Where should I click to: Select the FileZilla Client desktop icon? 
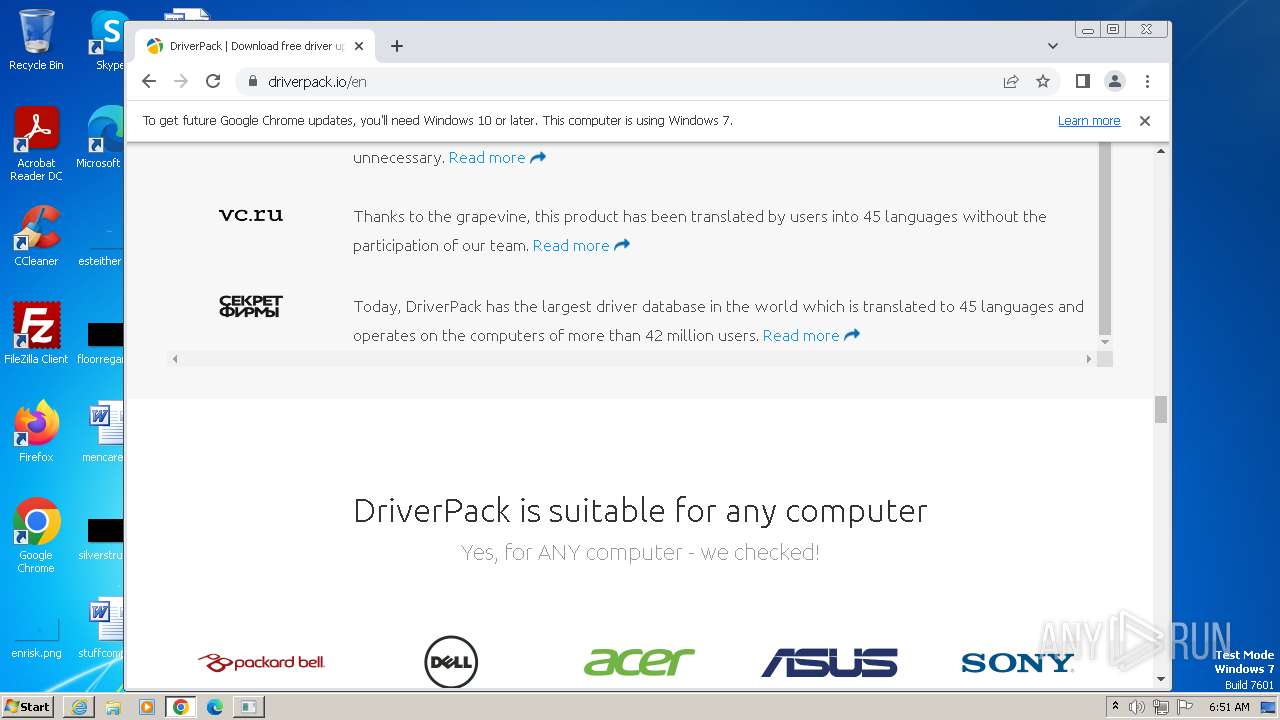(x=36, y=333)
